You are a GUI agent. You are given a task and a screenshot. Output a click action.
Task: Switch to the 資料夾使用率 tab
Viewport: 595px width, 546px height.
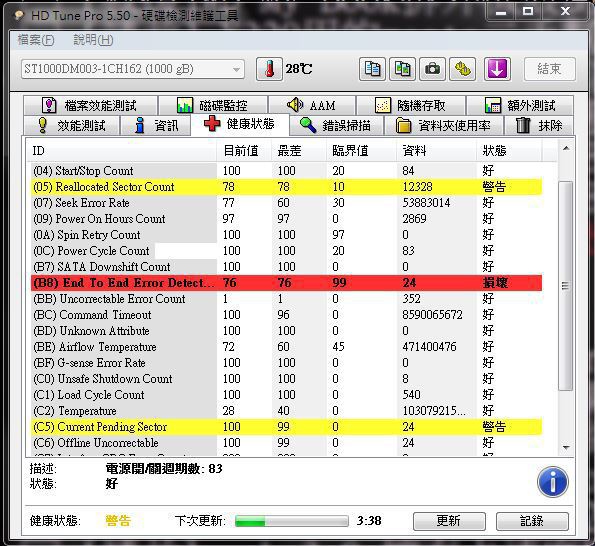click(x=443, y=125)
